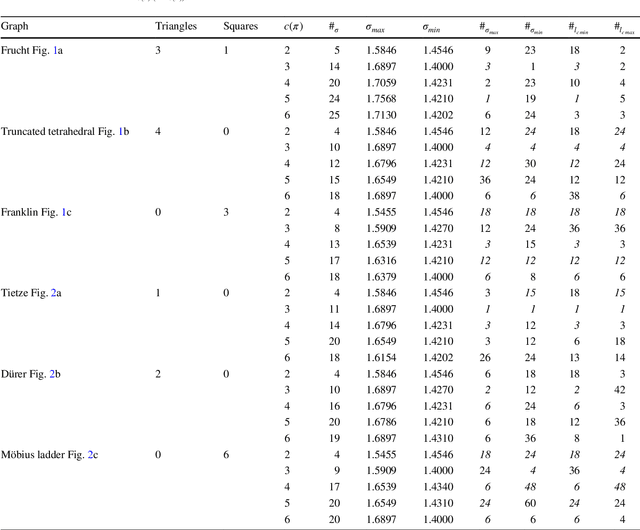Follow the Fig. 1c reference beside Franklin
The height and width of the screenshot is (530, 640).
pyautogui.click(x=65, y=212)
